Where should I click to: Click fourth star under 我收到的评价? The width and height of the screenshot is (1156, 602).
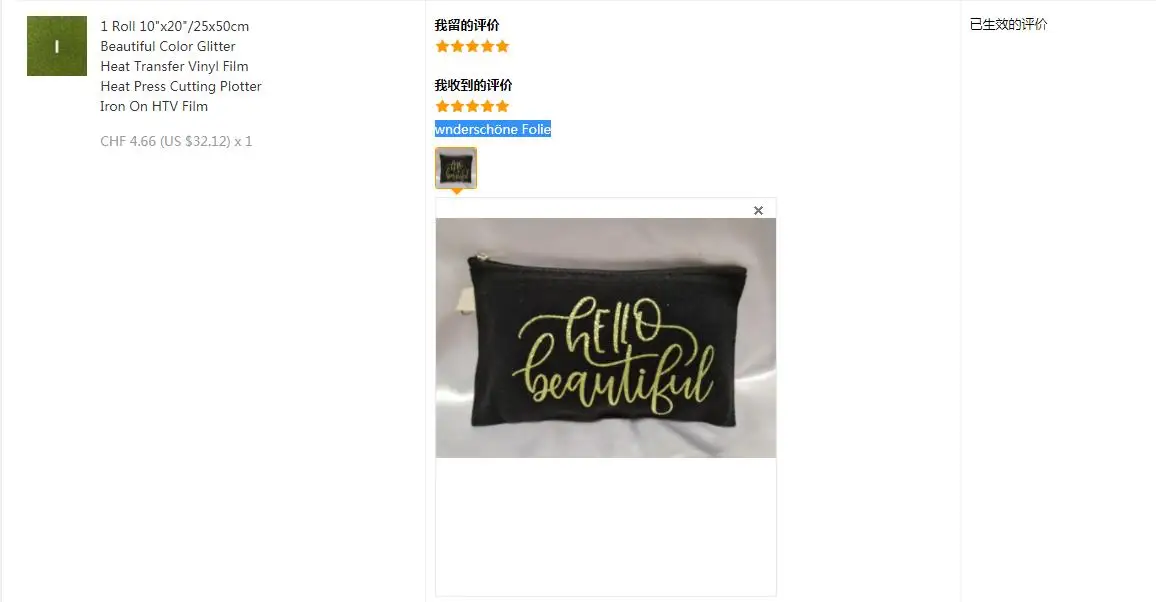(487, 106)
